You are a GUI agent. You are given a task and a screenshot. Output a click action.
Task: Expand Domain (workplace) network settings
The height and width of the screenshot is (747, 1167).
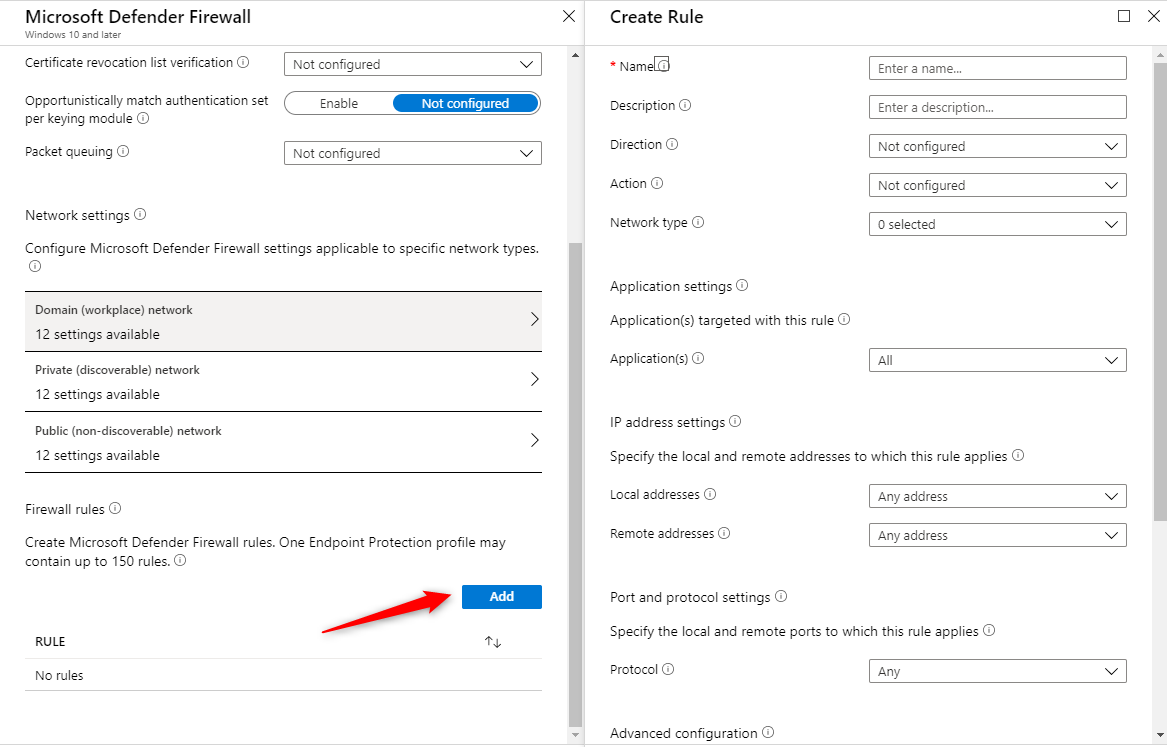[x=284, y=321]
